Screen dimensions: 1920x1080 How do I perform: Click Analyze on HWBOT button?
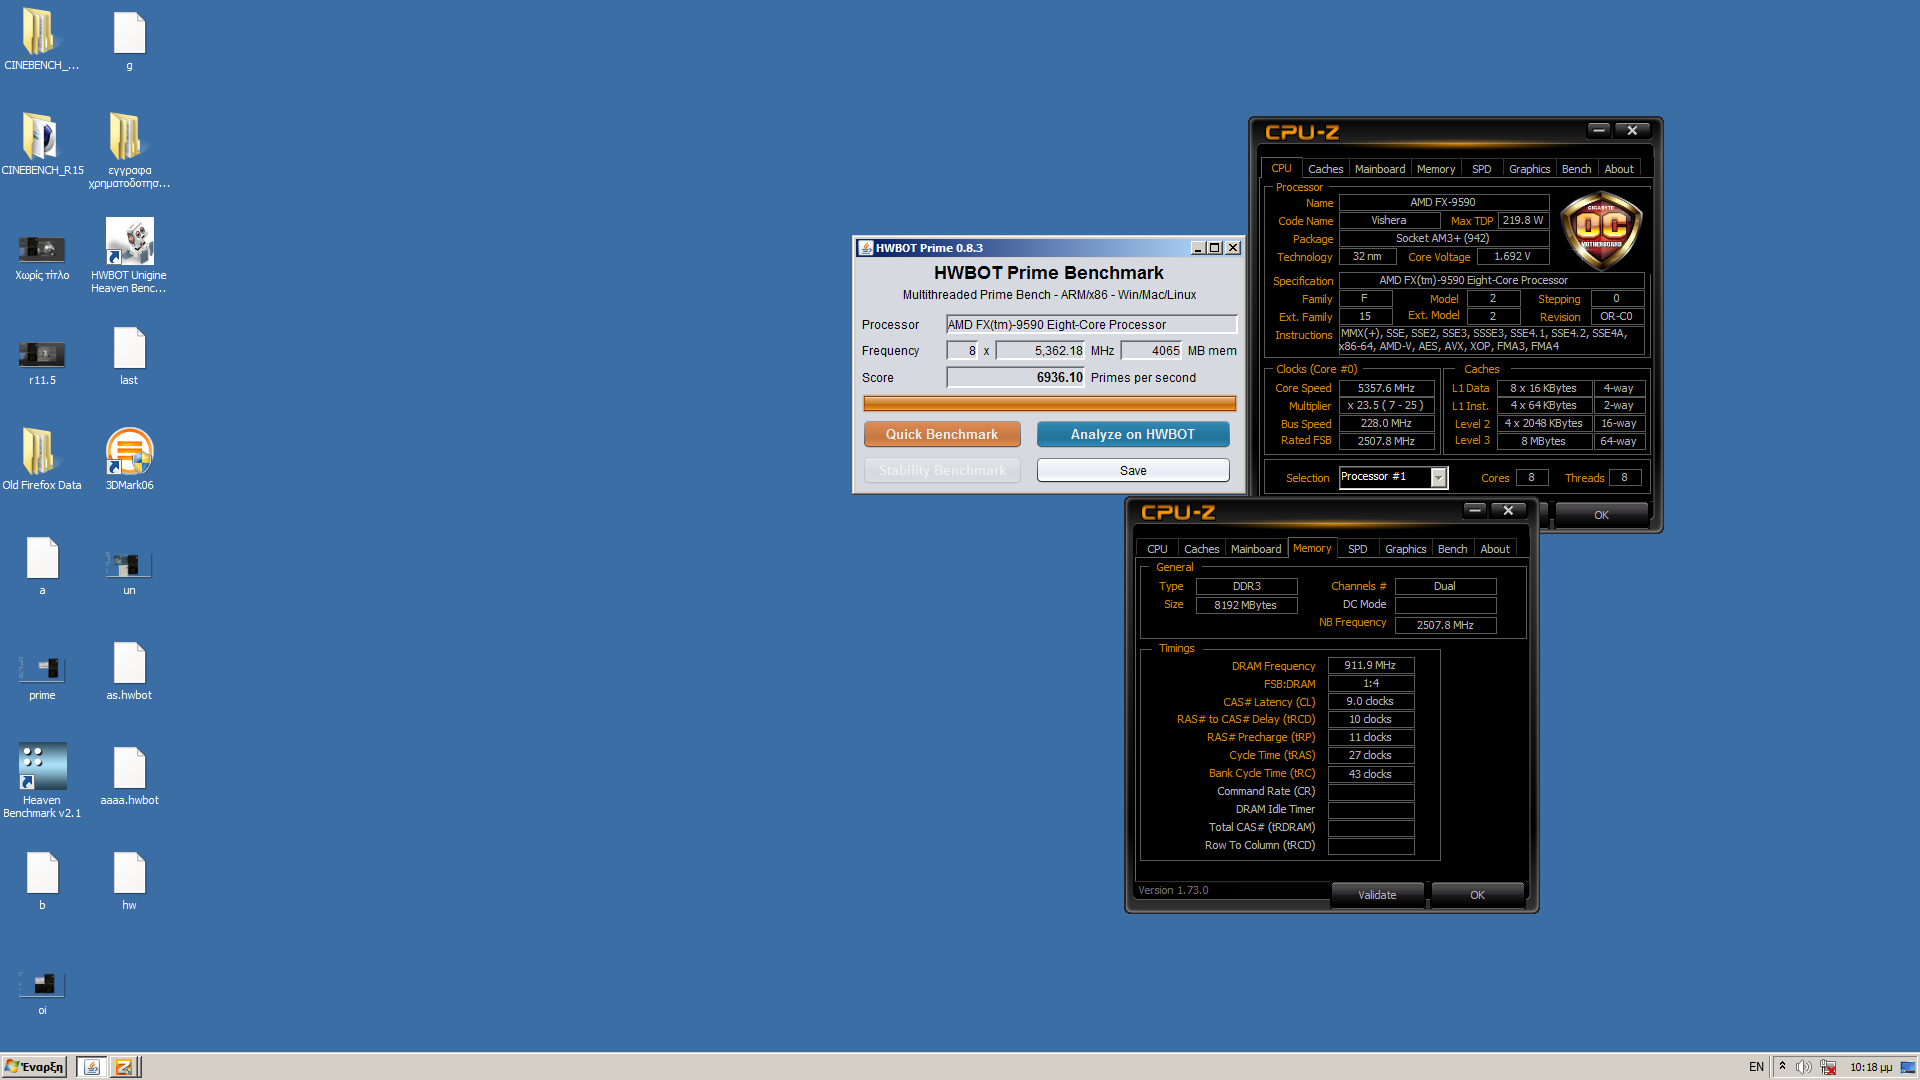(x=1132, y=434)
